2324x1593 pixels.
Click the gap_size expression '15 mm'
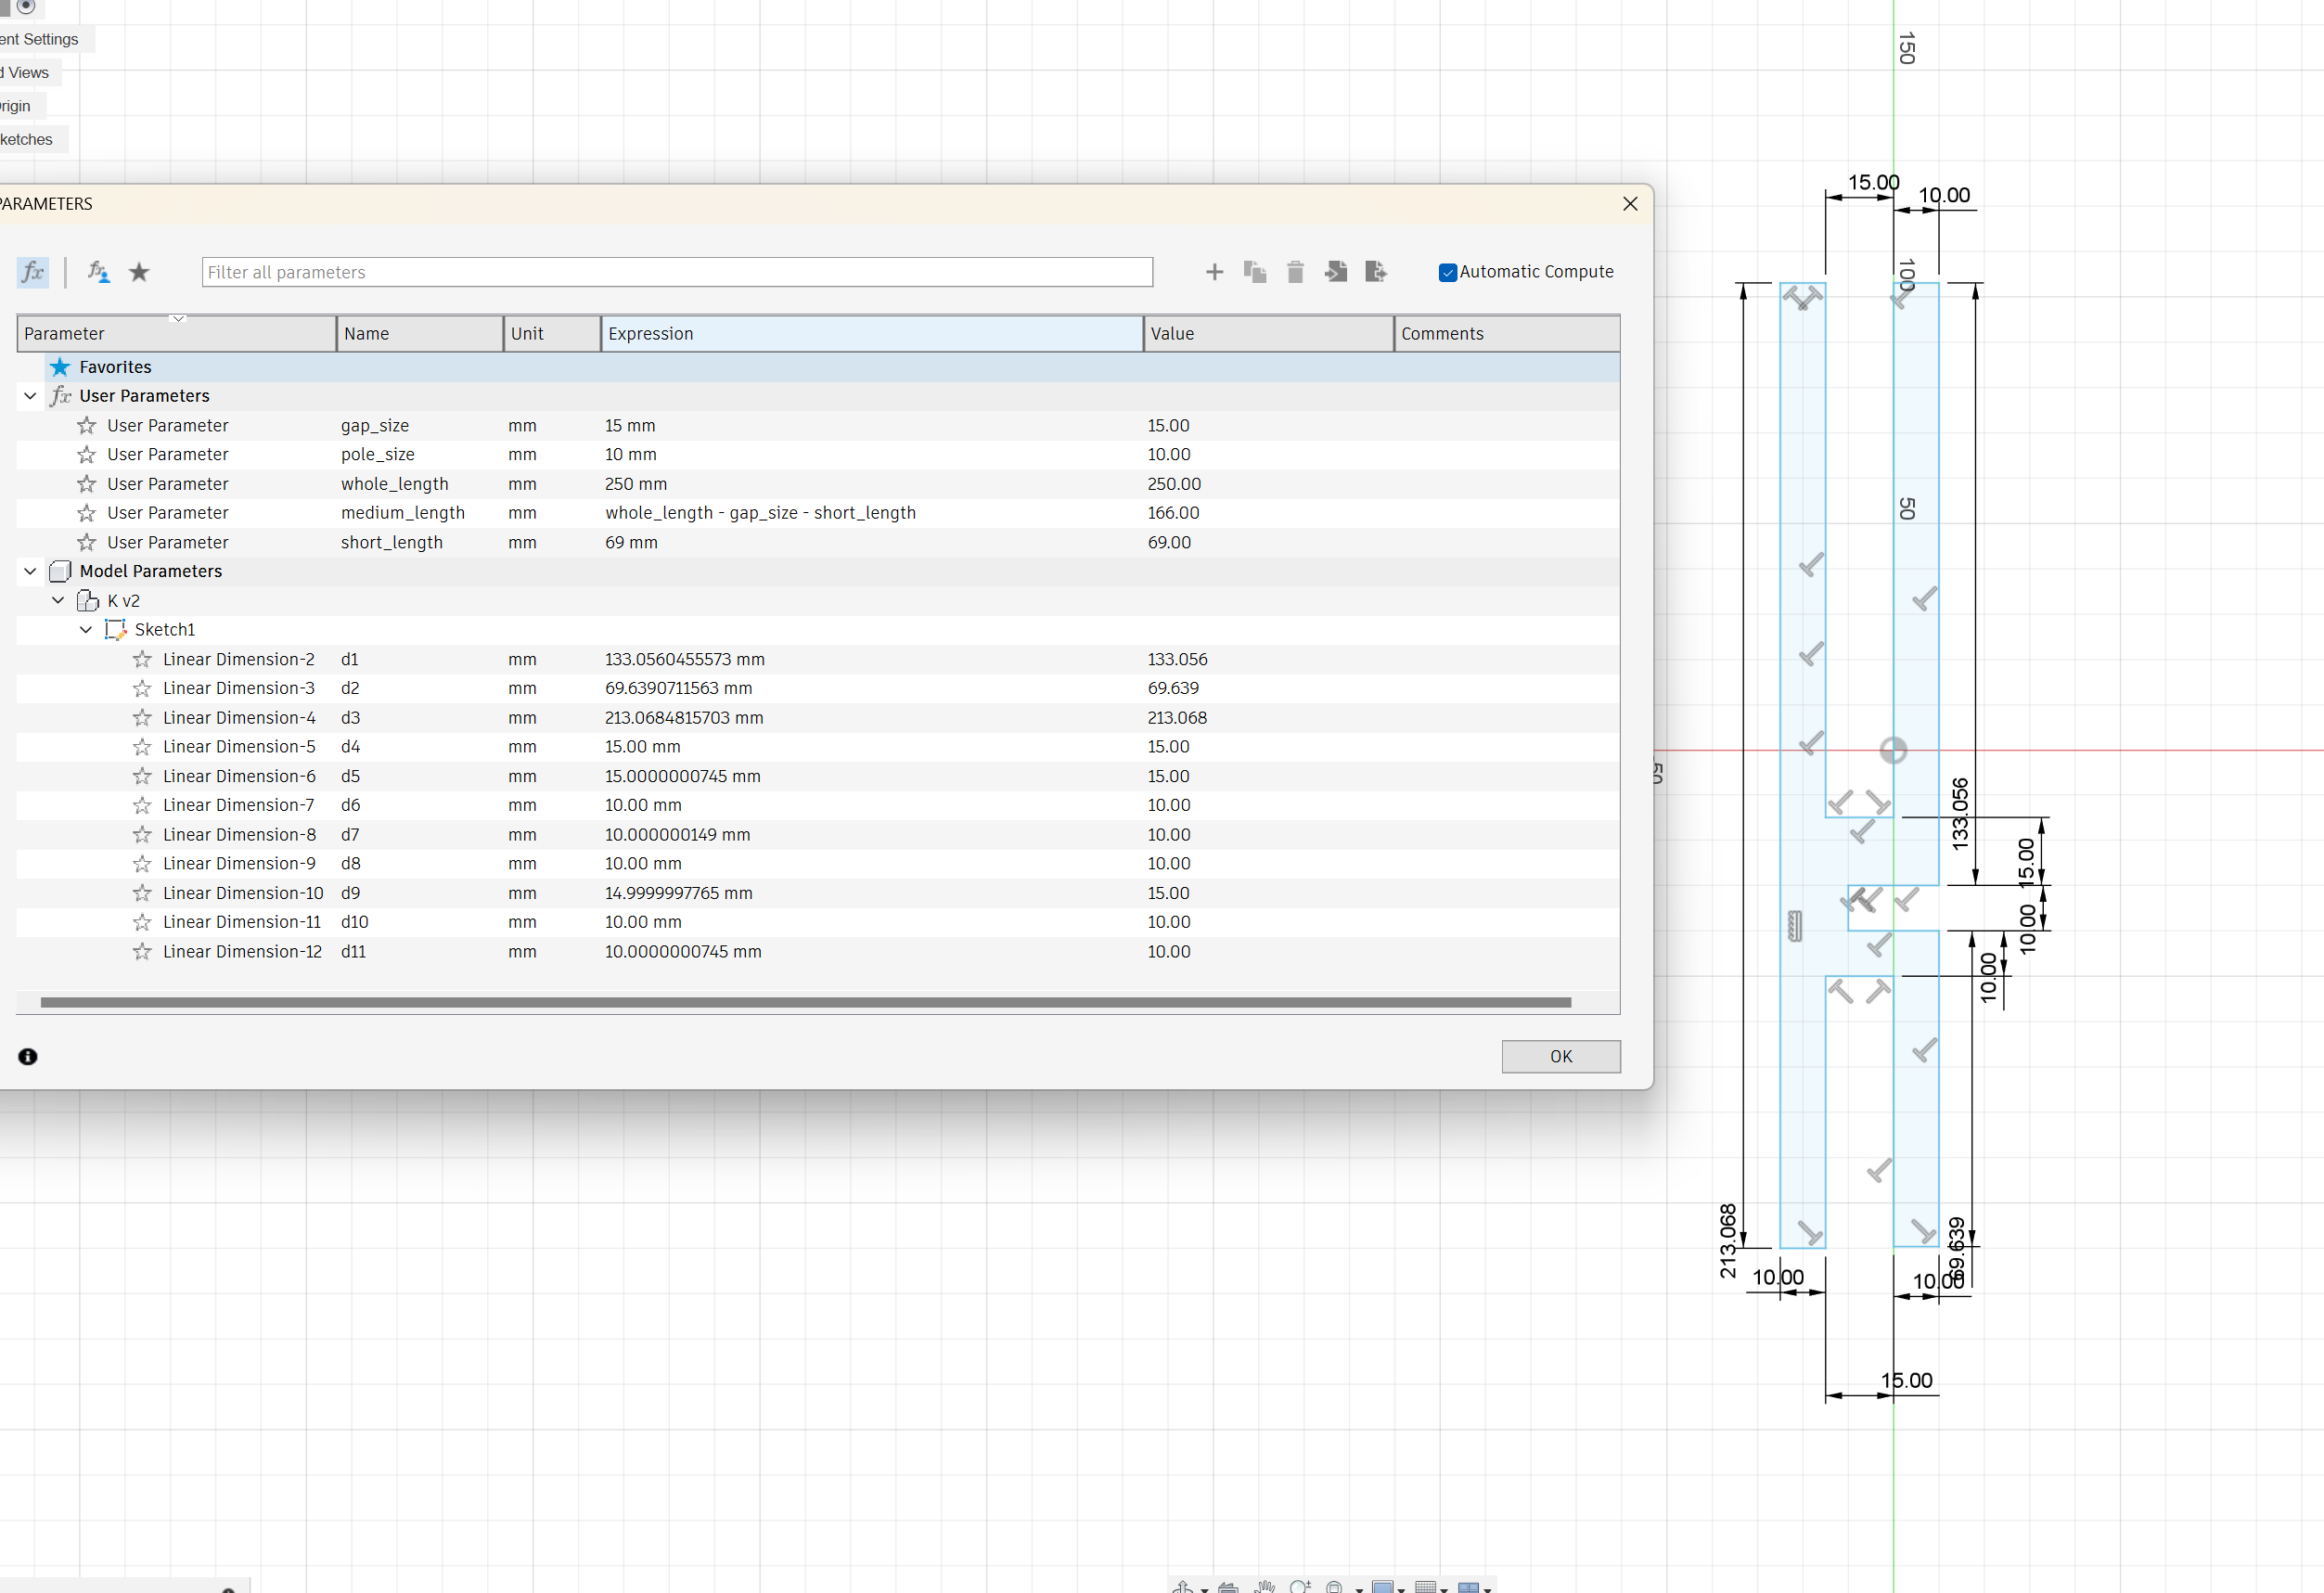(630, 425)
